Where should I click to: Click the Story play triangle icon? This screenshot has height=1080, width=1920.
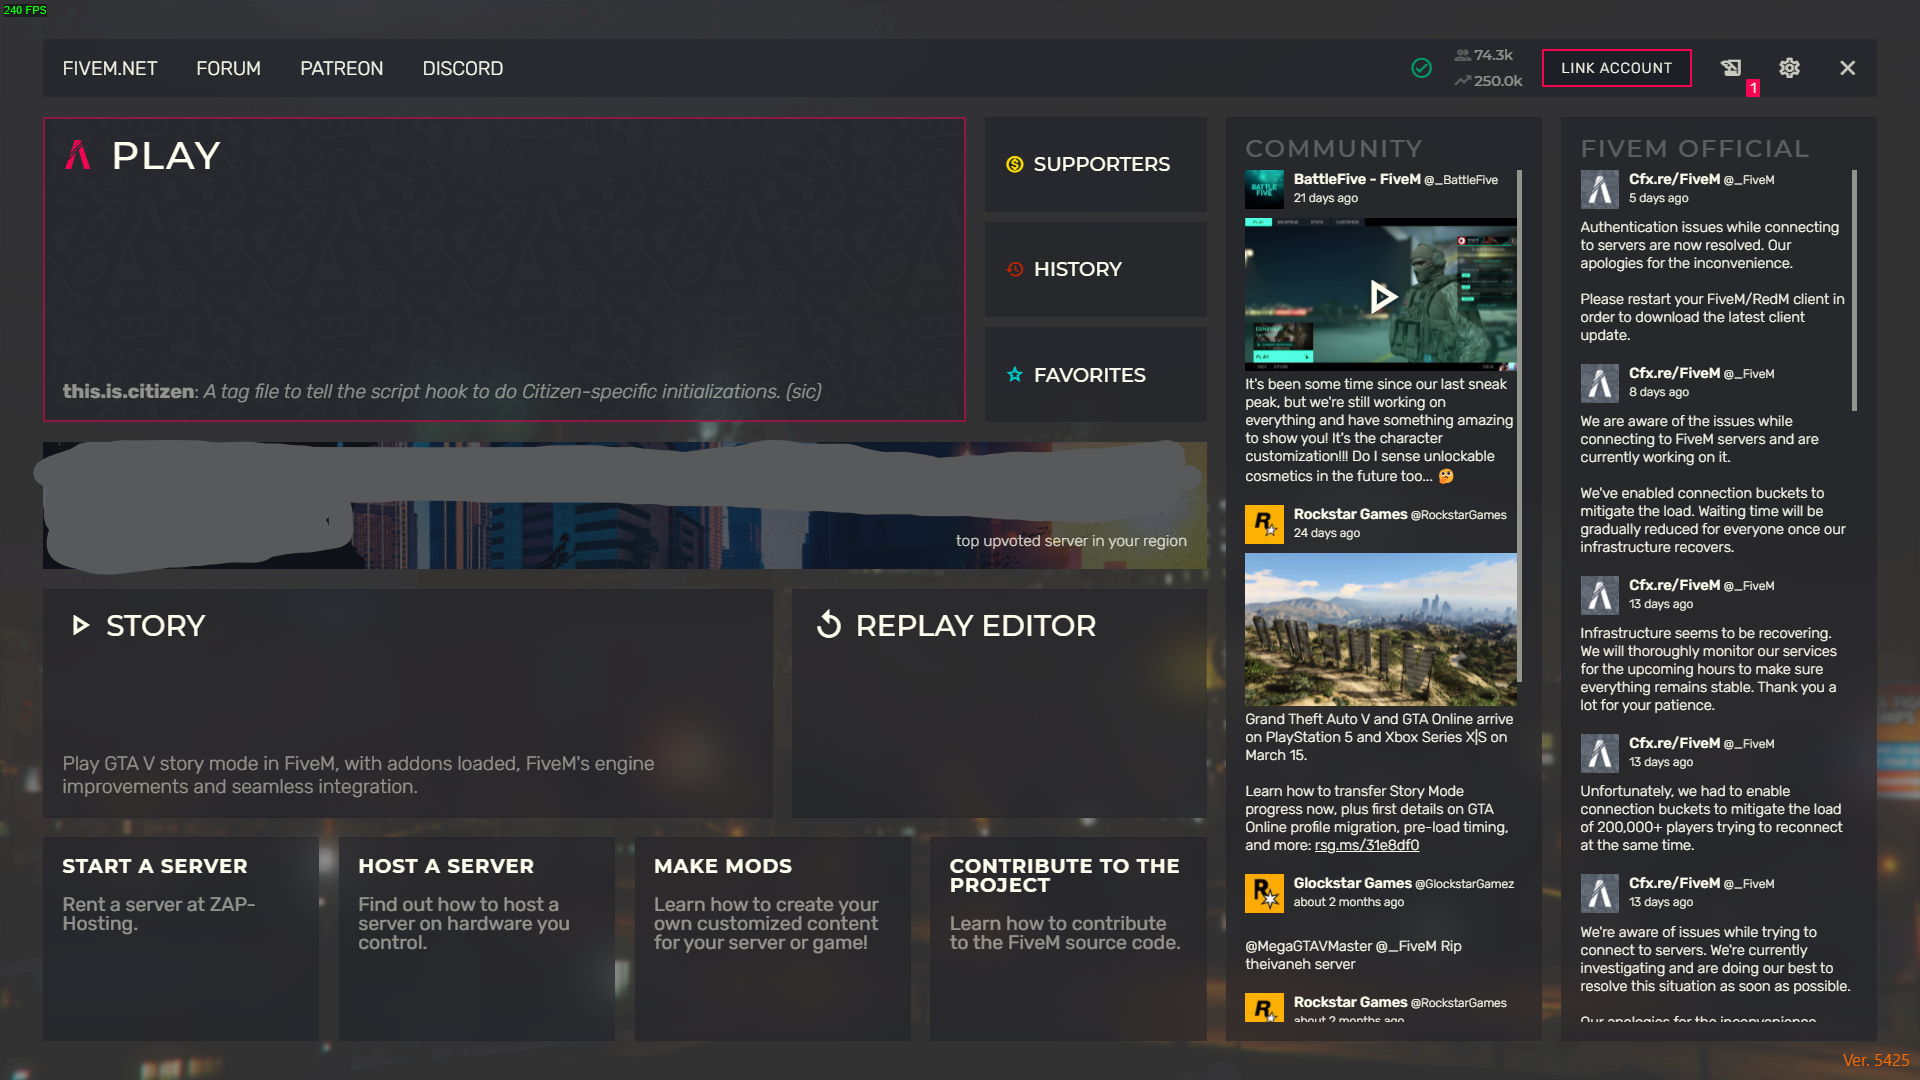(81, 626)
